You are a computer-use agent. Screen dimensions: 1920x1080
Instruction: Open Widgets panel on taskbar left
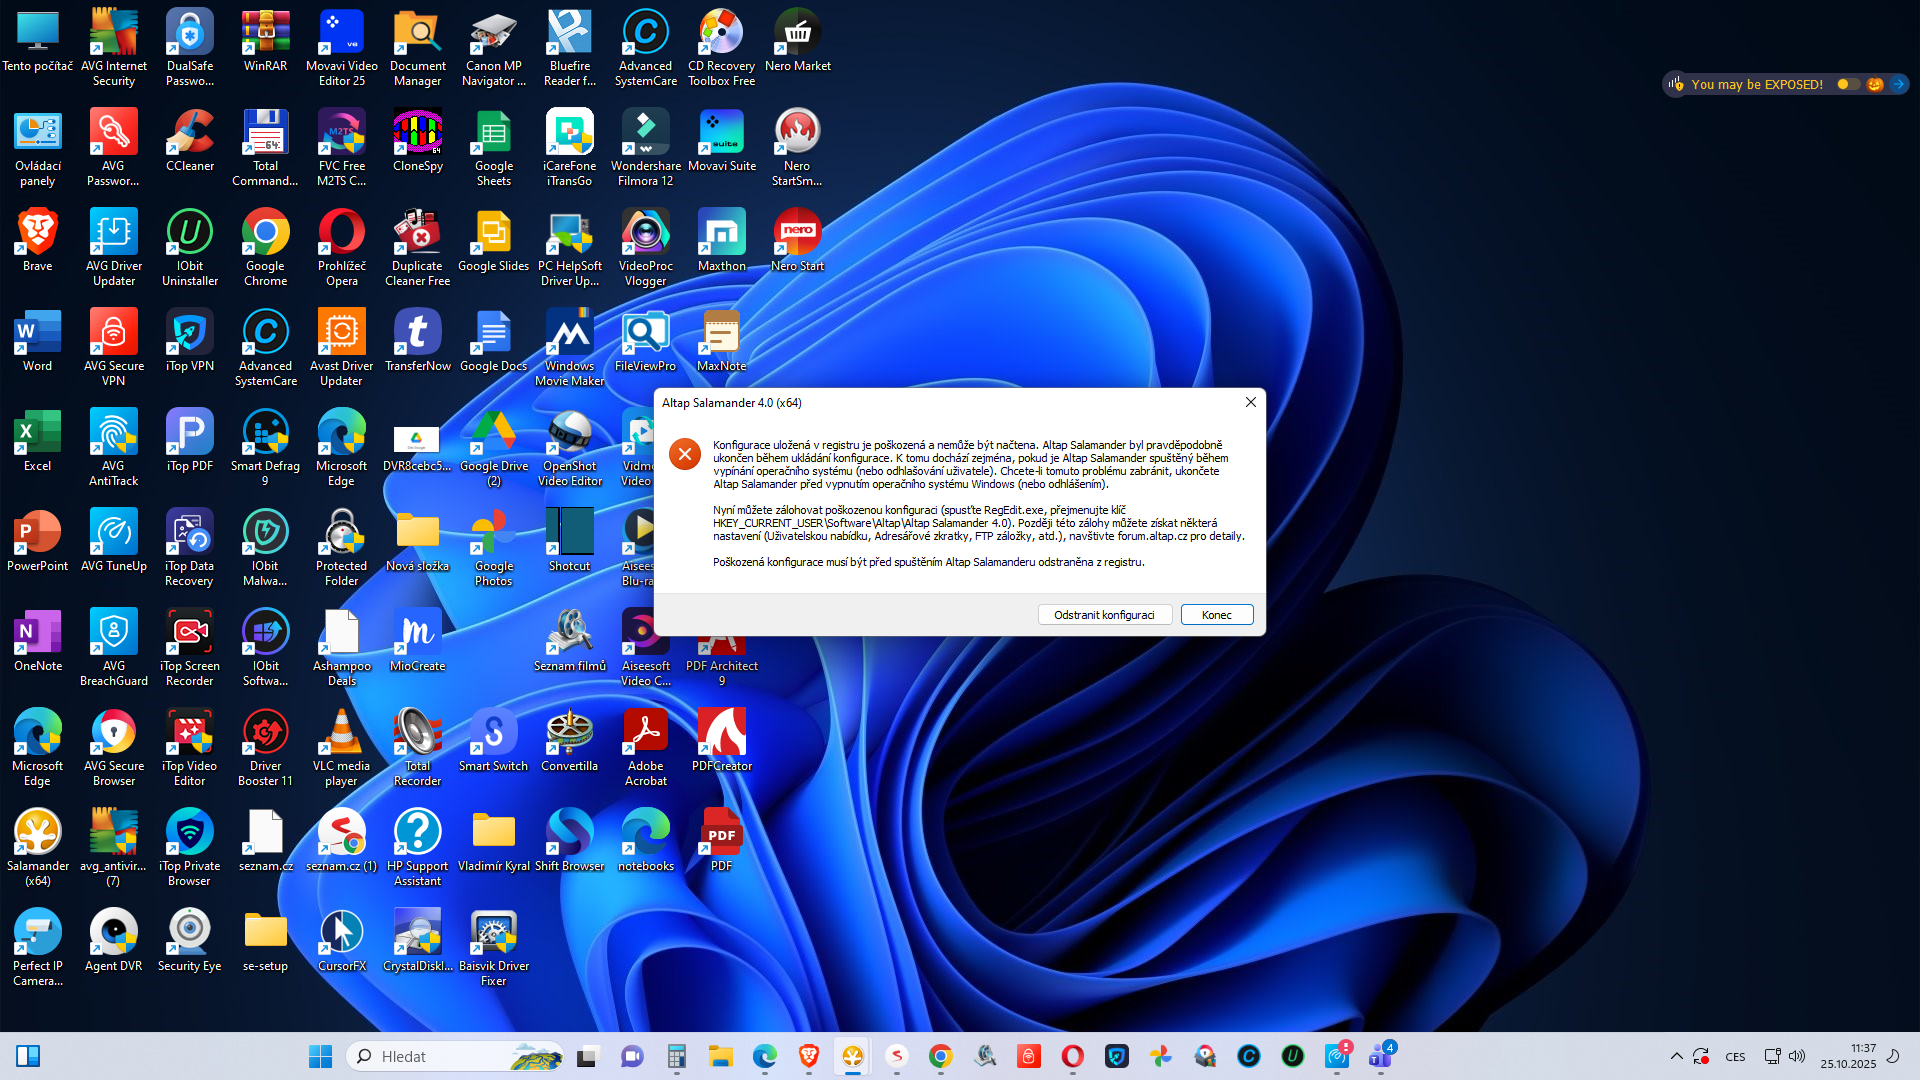28,1056
